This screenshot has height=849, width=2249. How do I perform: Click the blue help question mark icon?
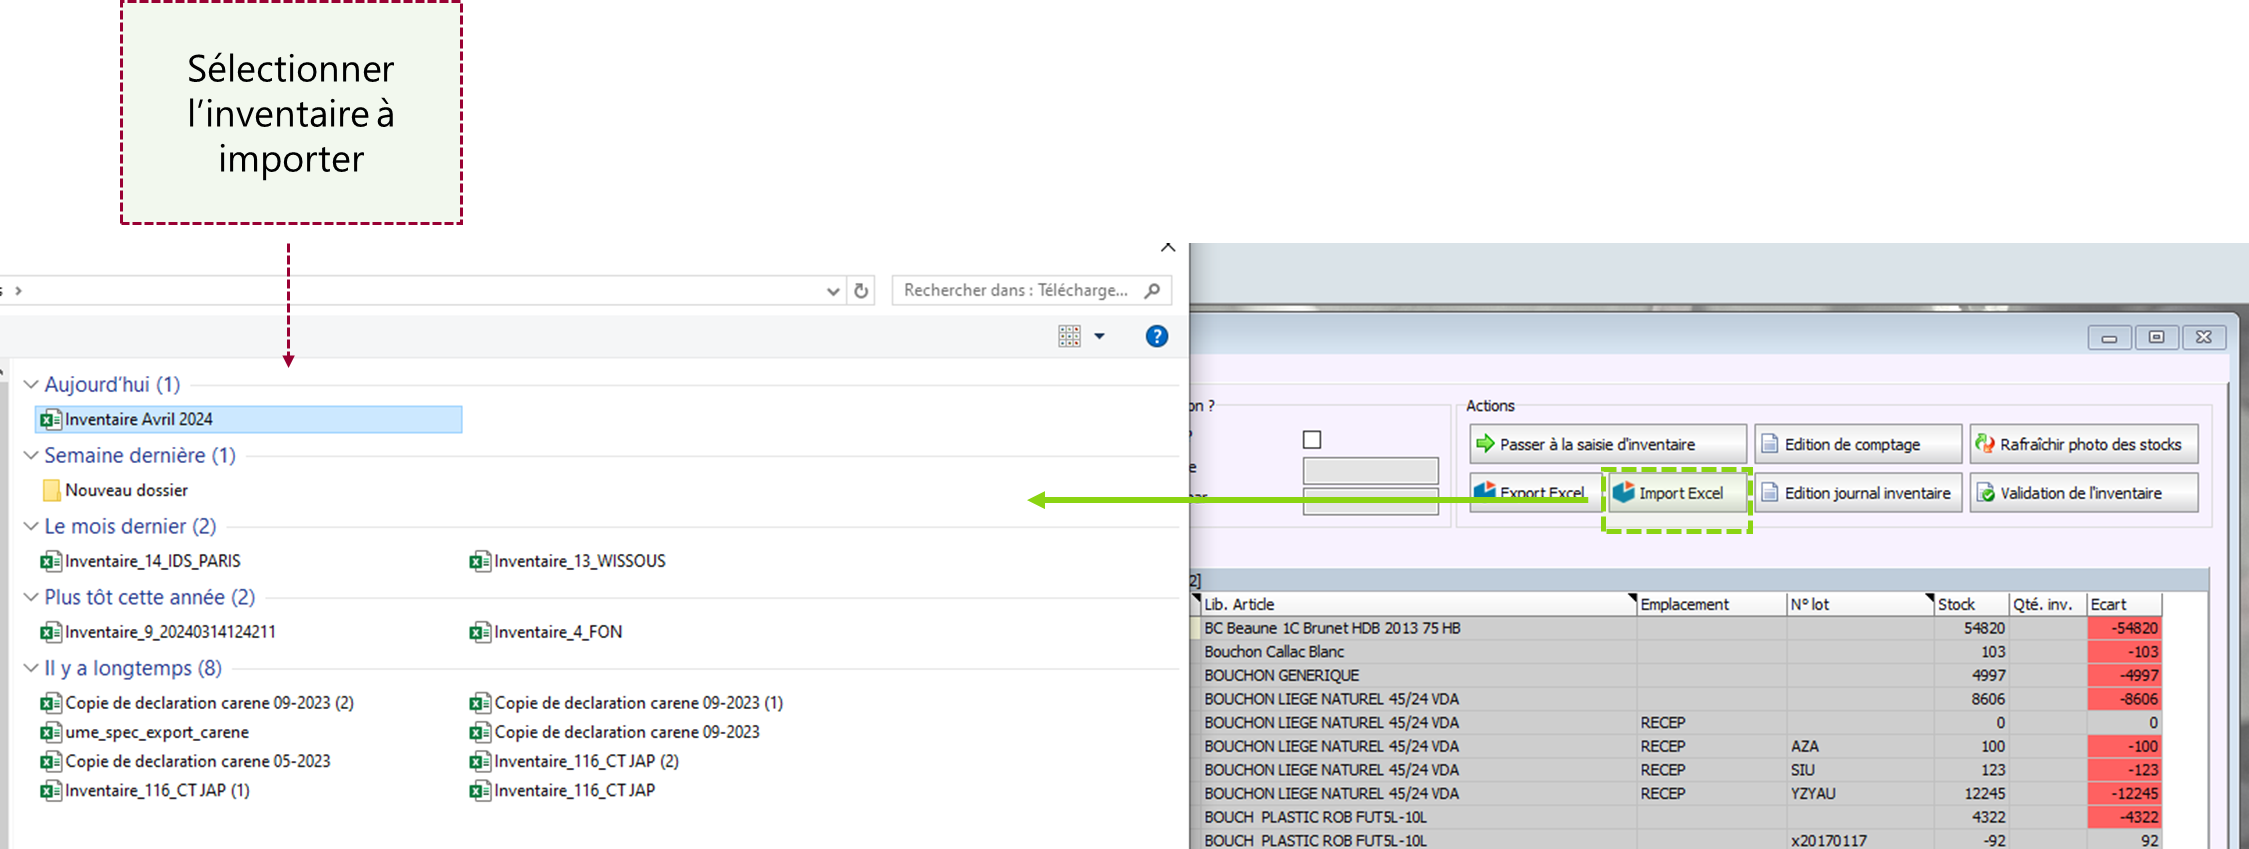(x=1156, y=337)
